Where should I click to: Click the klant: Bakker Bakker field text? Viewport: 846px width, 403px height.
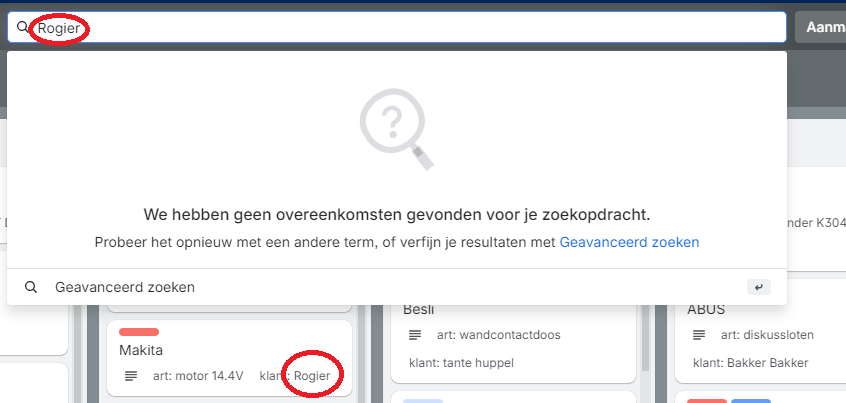[x=751, y=363]
